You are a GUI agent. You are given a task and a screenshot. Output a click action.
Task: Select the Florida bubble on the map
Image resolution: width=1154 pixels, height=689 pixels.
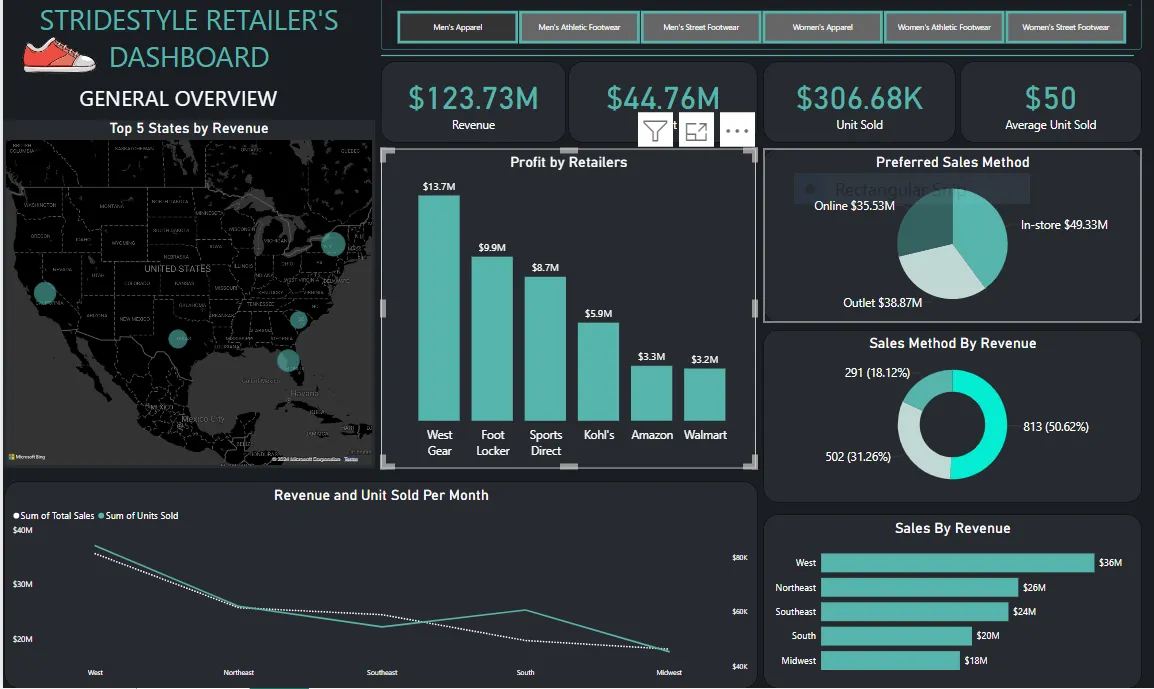pos(288,361)
